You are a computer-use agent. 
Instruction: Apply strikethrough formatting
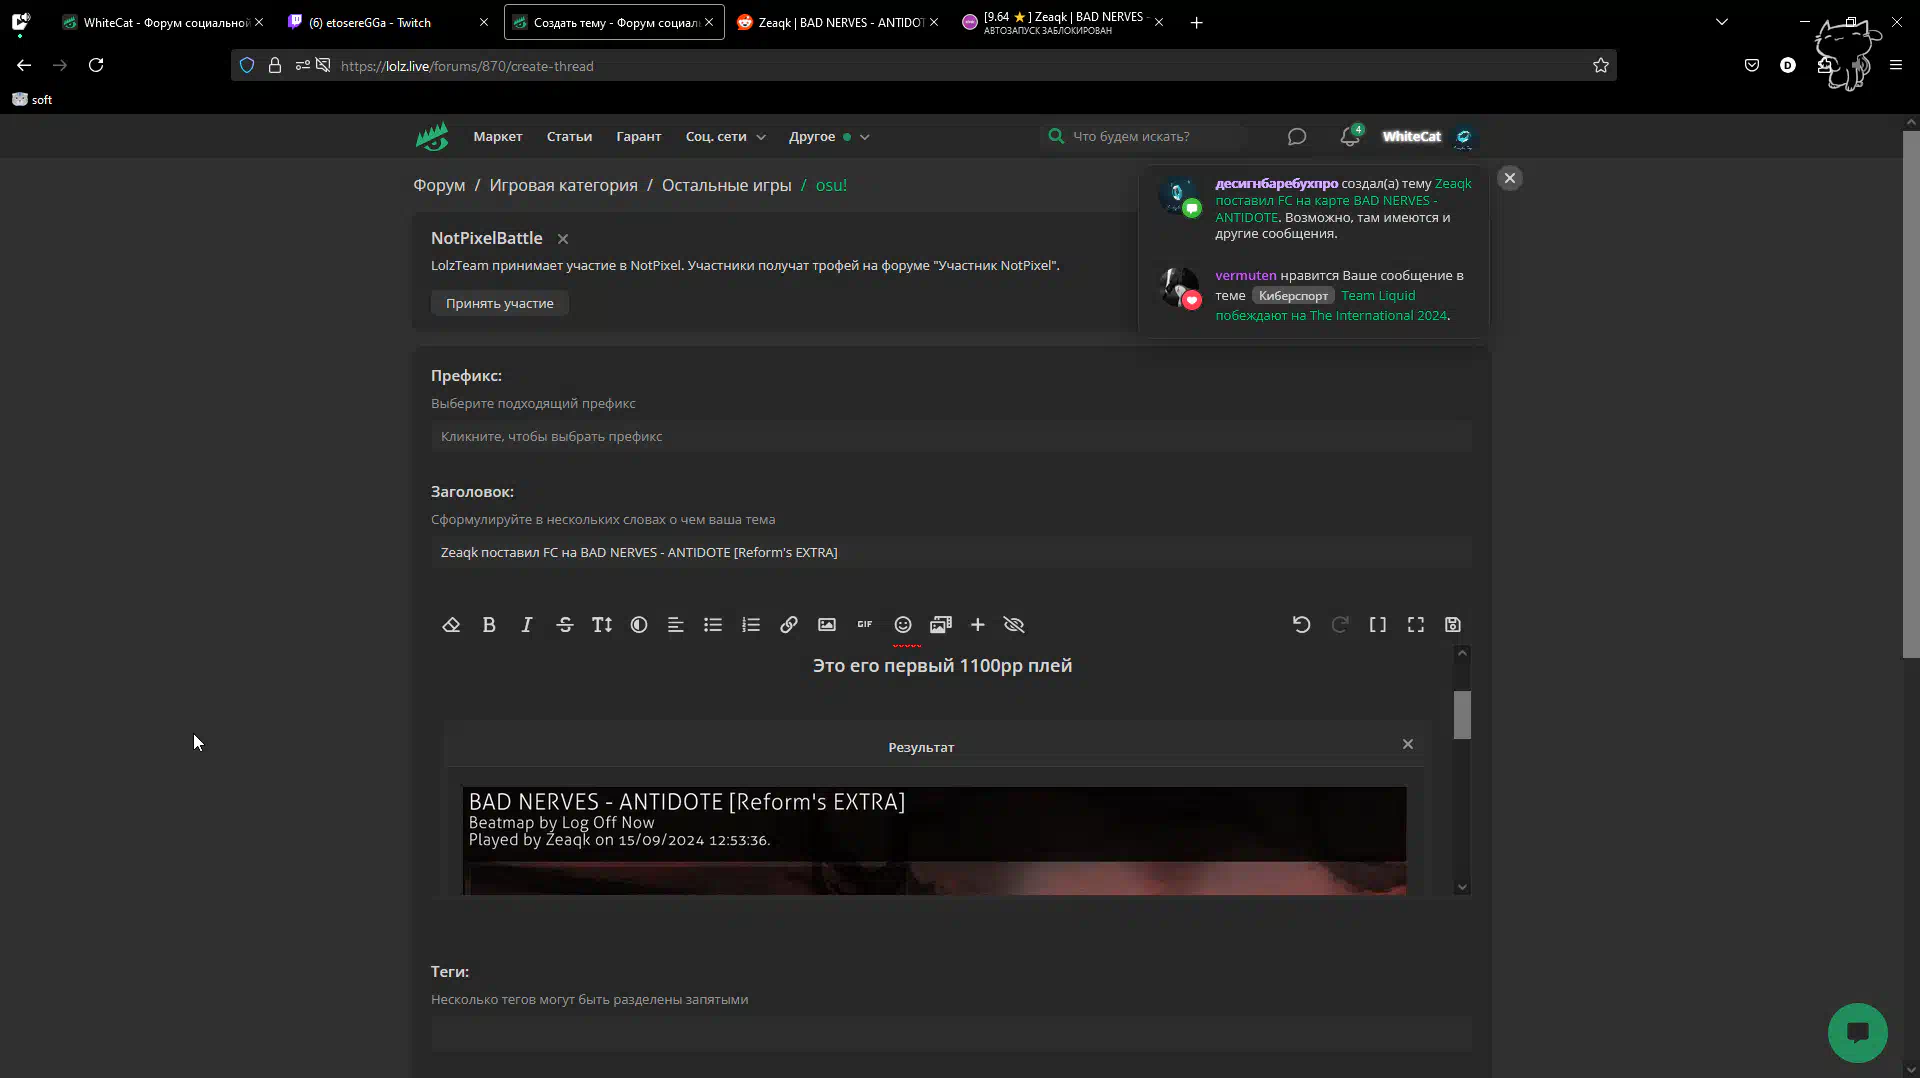click(x=565, y=625)
